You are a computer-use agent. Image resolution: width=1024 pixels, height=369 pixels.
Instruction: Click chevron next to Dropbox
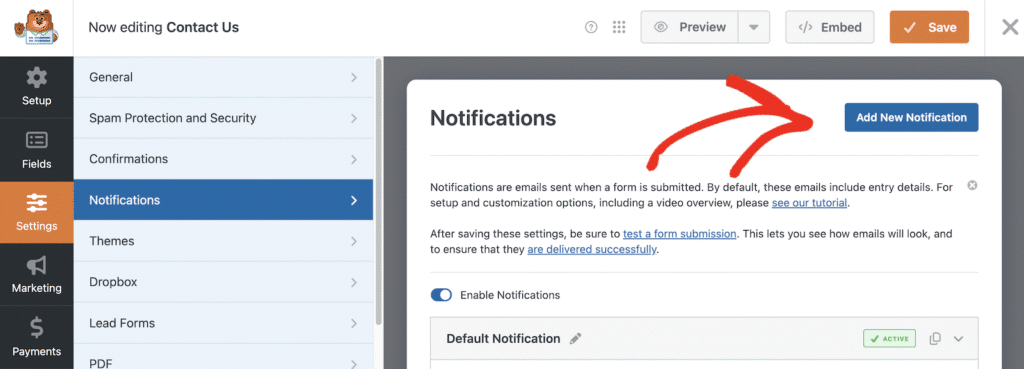click(354, 282)
